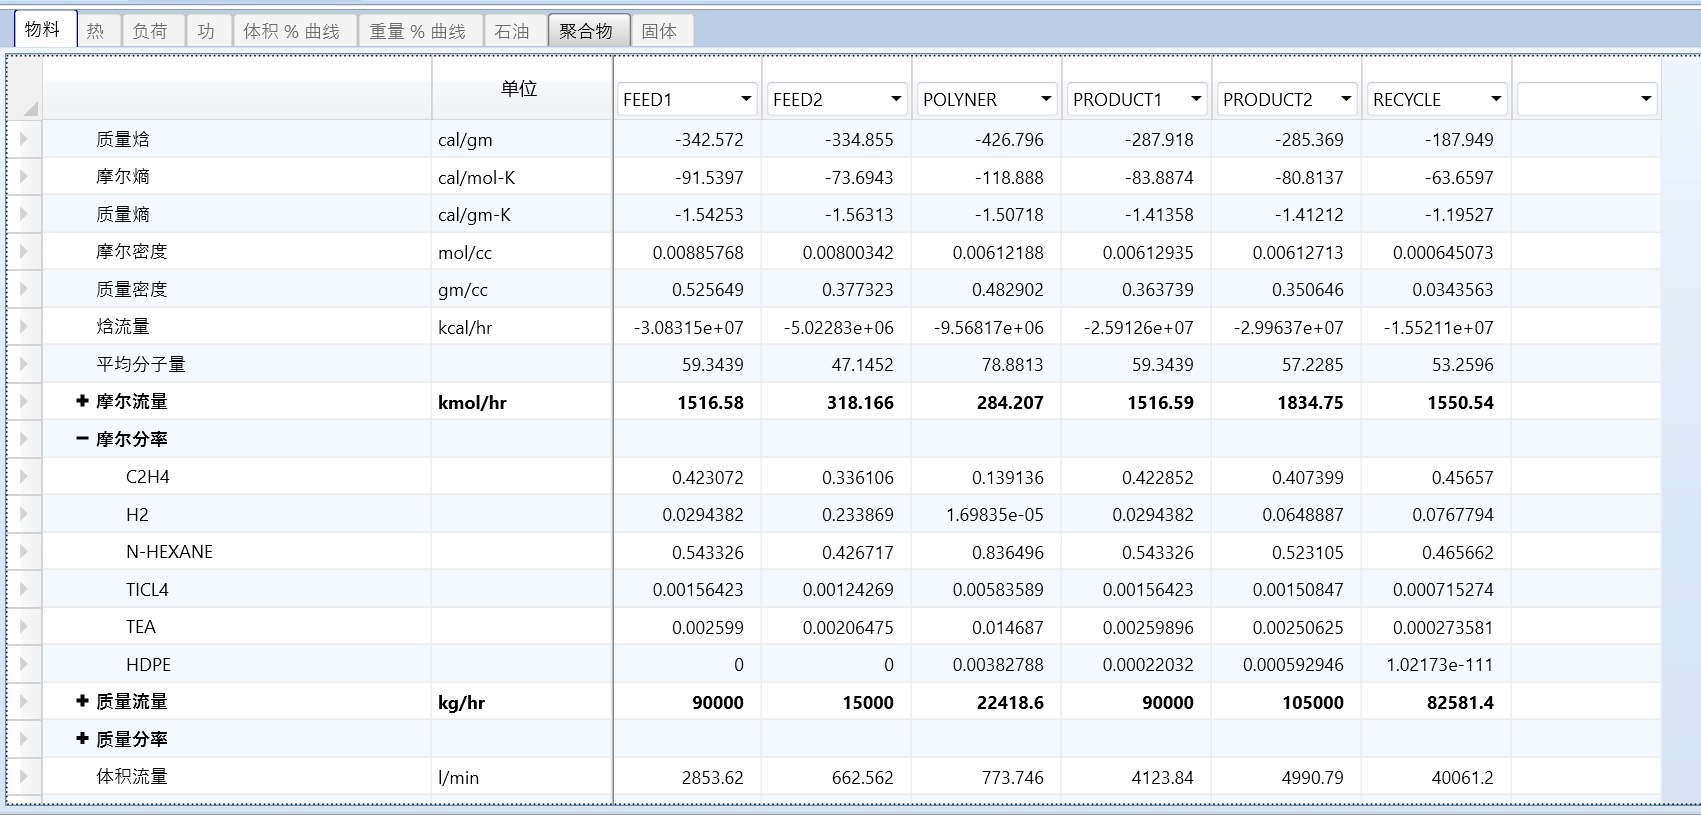Select the 功 tab
Screen dimensions: 1701x817
point(207,31)
